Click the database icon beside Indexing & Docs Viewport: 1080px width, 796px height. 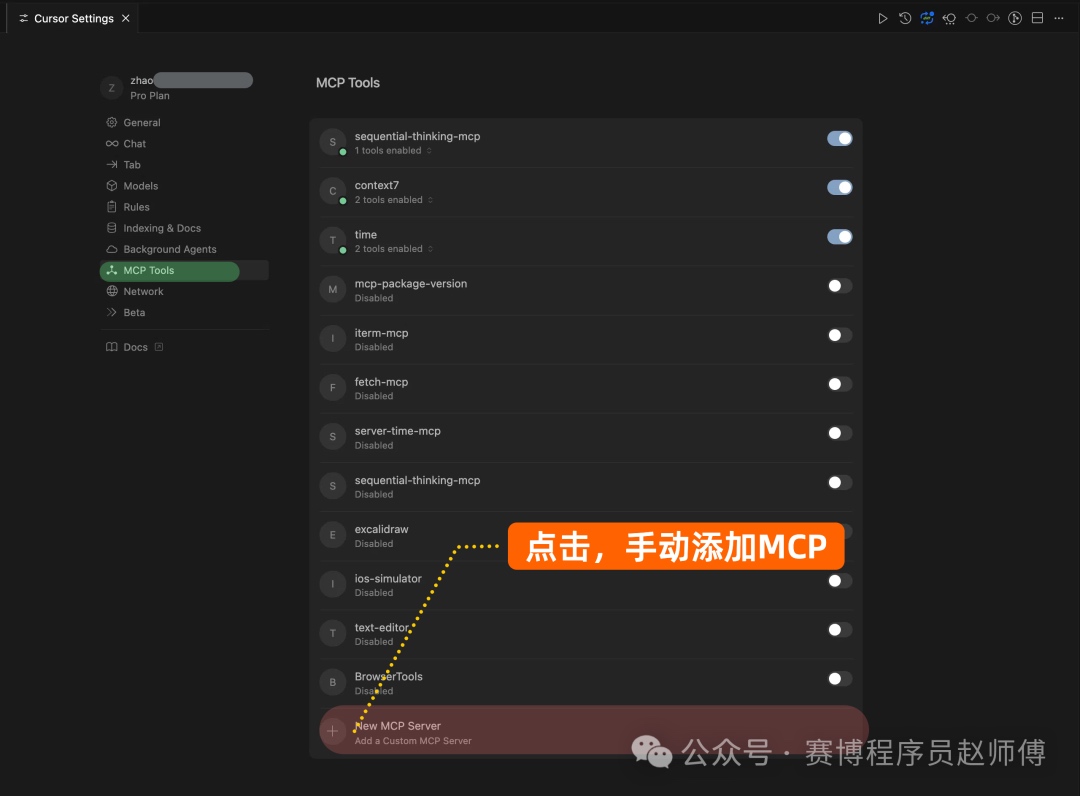click(112, 228)
